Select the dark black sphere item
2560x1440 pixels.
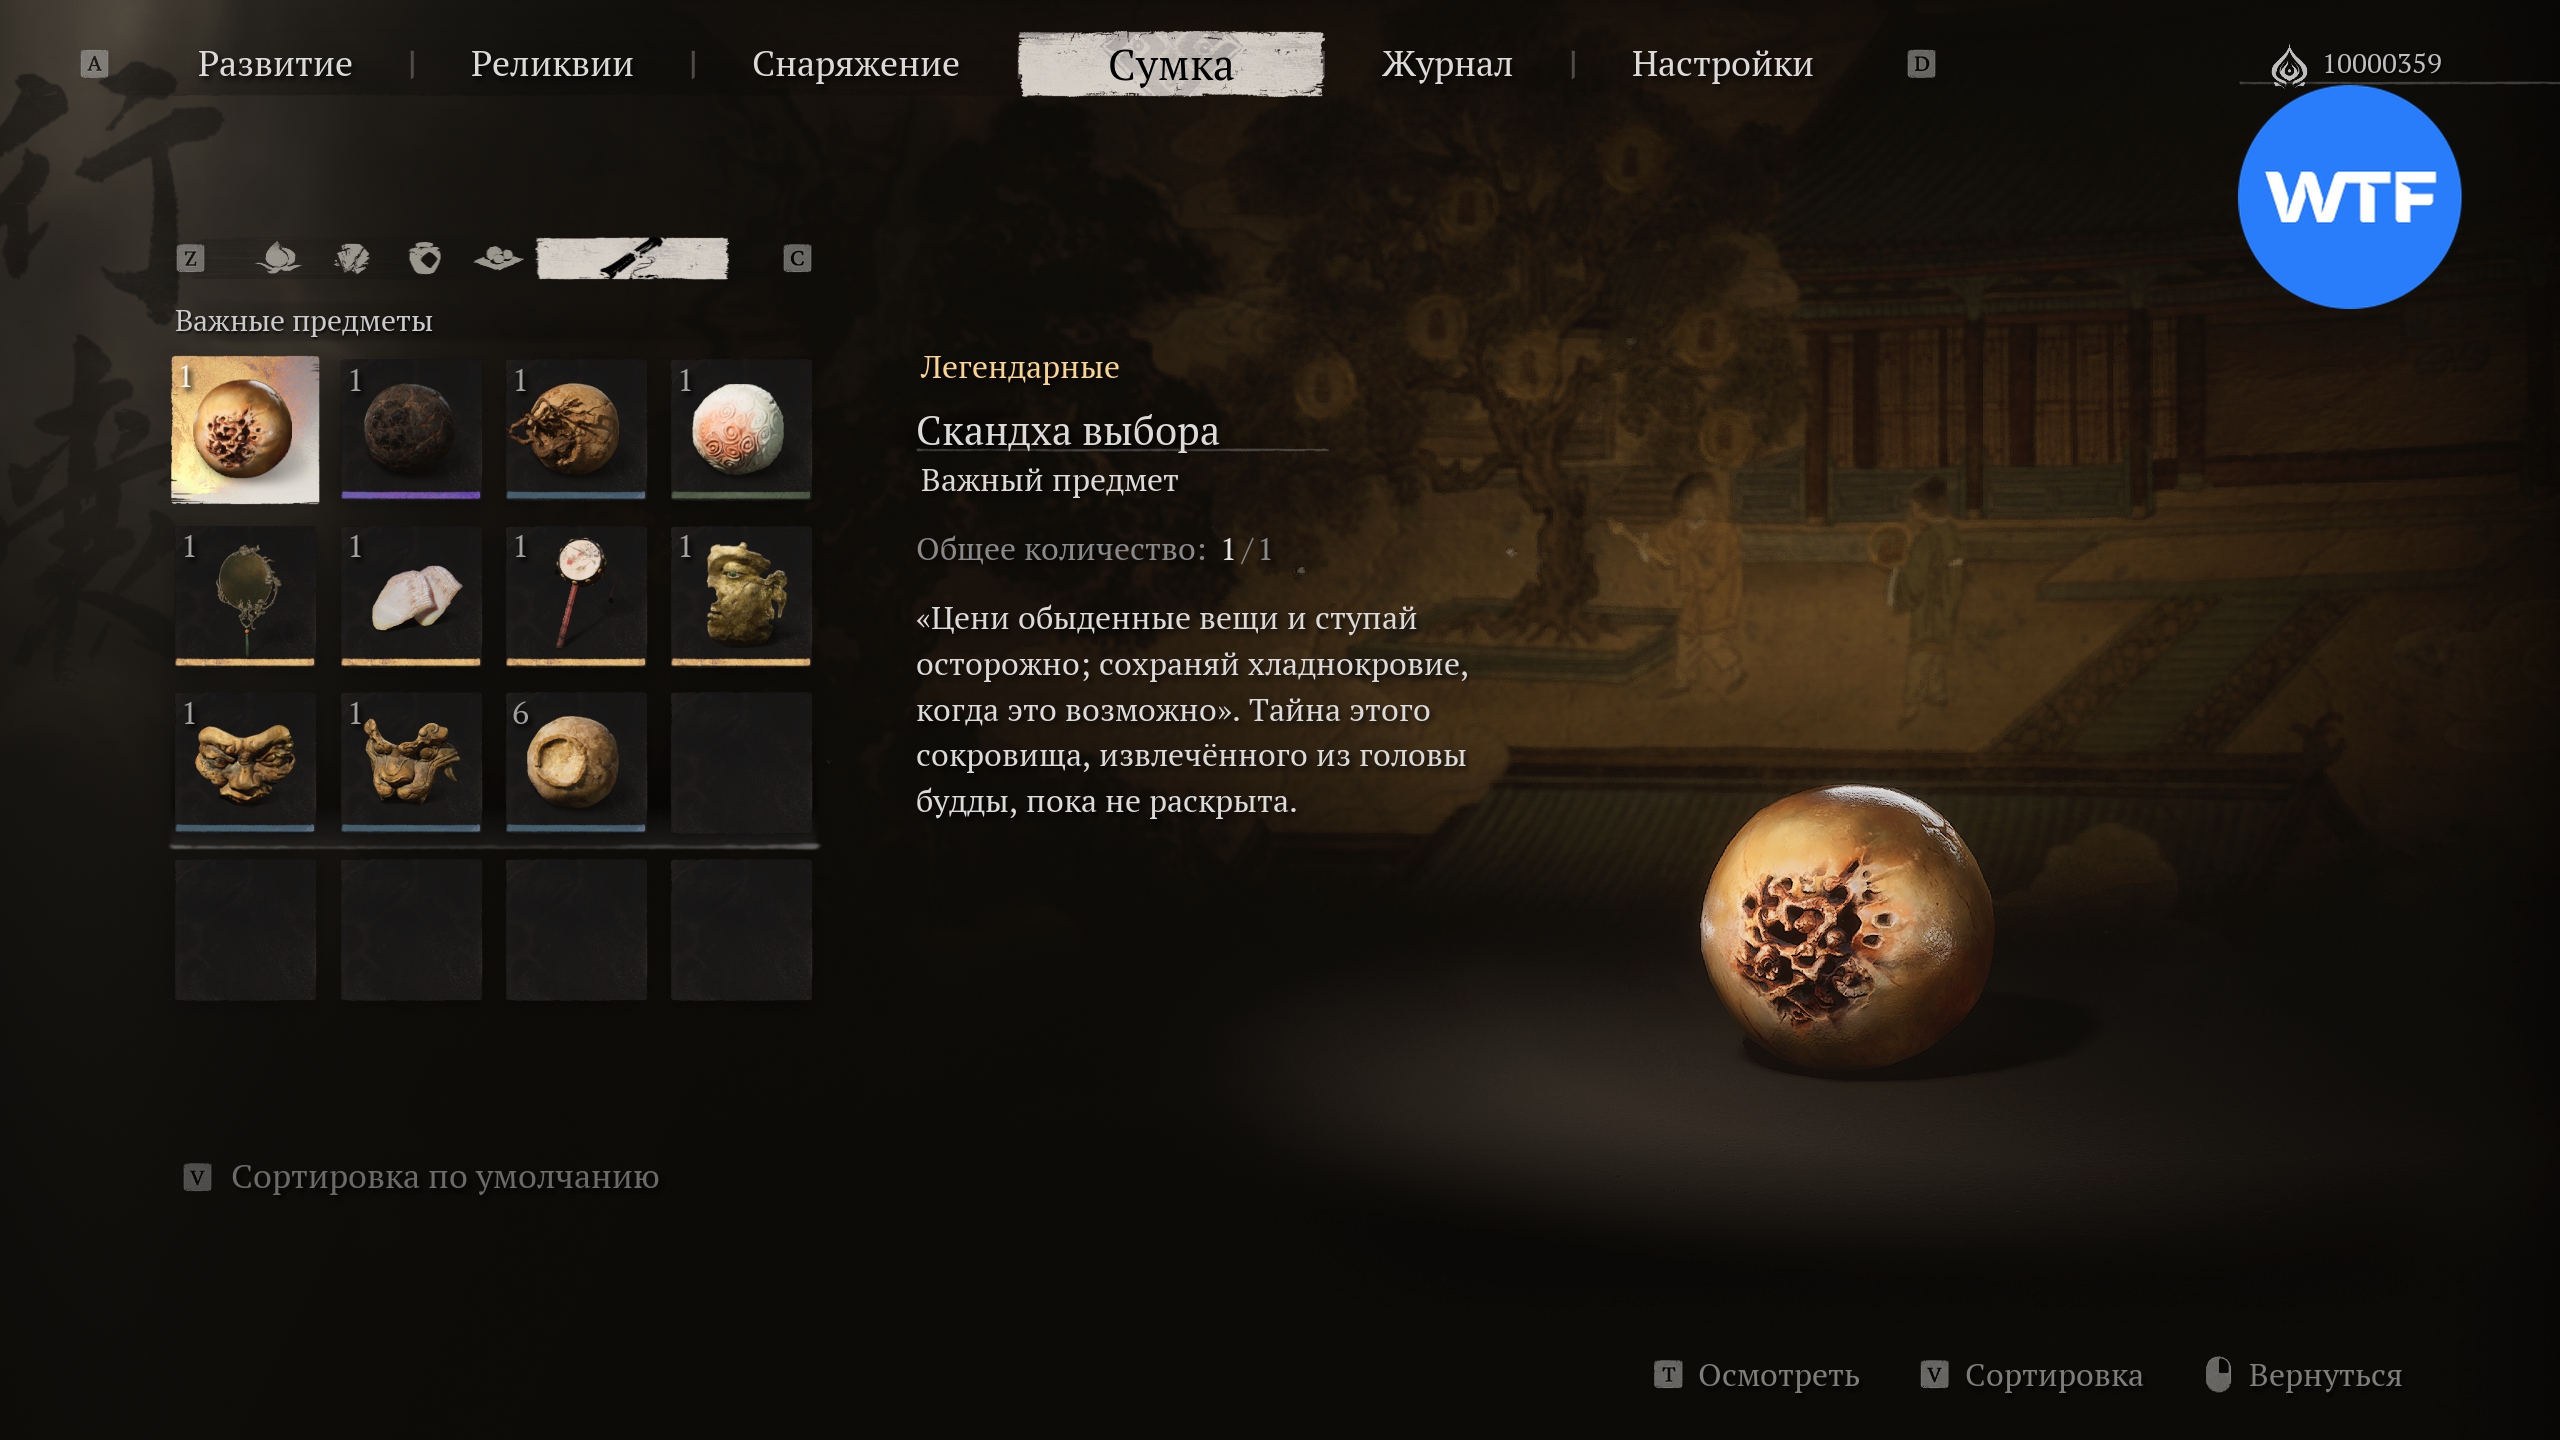(x=411, y=429)
